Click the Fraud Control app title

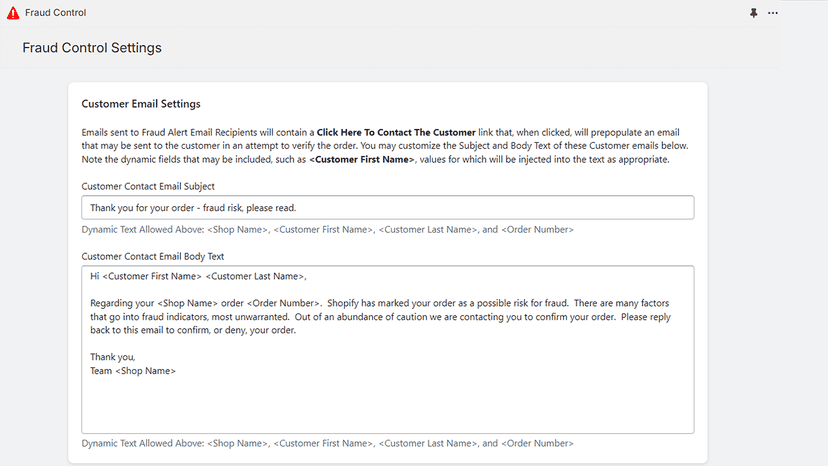(x=55, y=13)
